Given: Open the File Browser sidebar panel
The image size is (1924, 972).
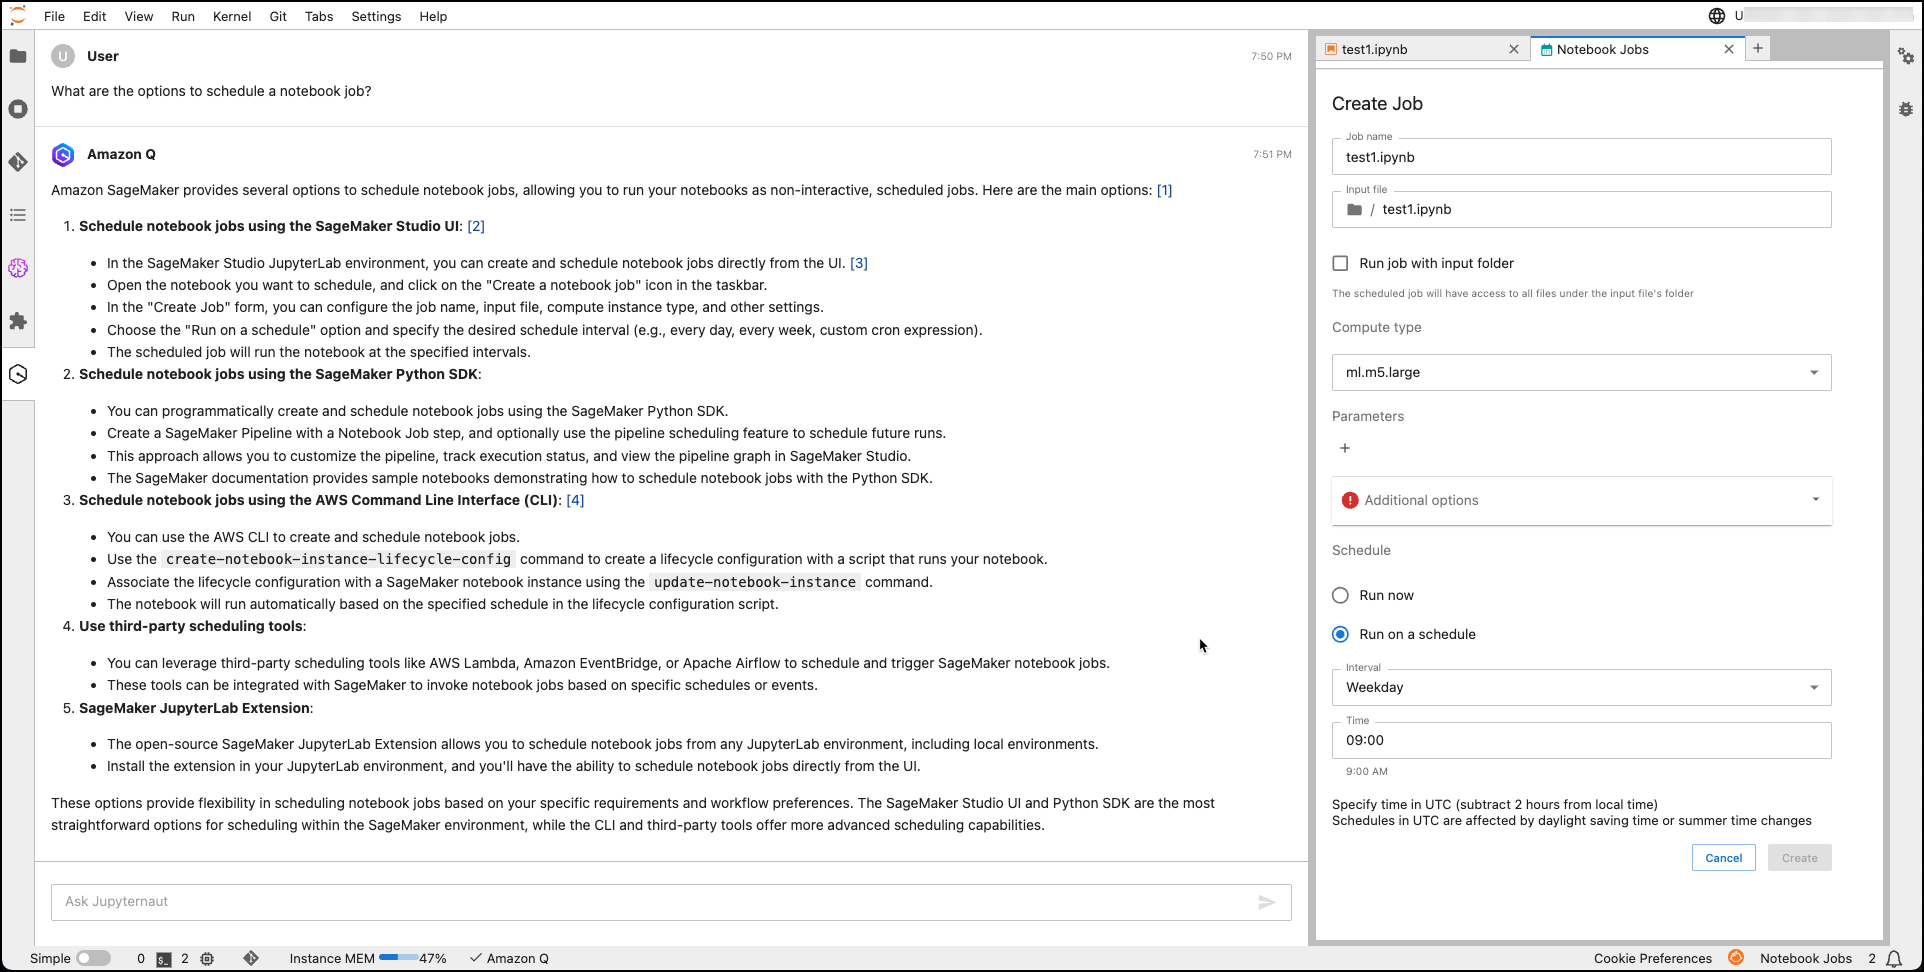Looking at the screenshot, I should tap(18, 56).
